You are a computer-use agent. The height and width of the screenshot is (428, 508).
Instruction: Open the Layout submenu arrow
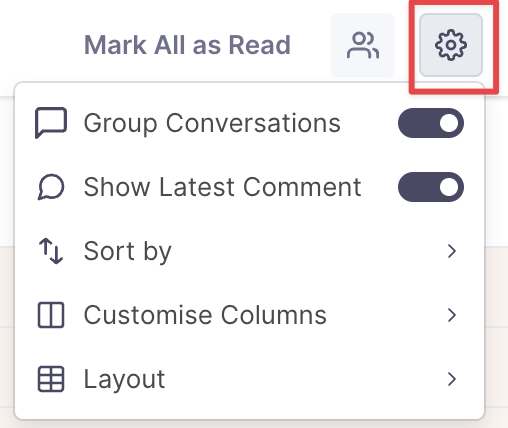(452, 379)
